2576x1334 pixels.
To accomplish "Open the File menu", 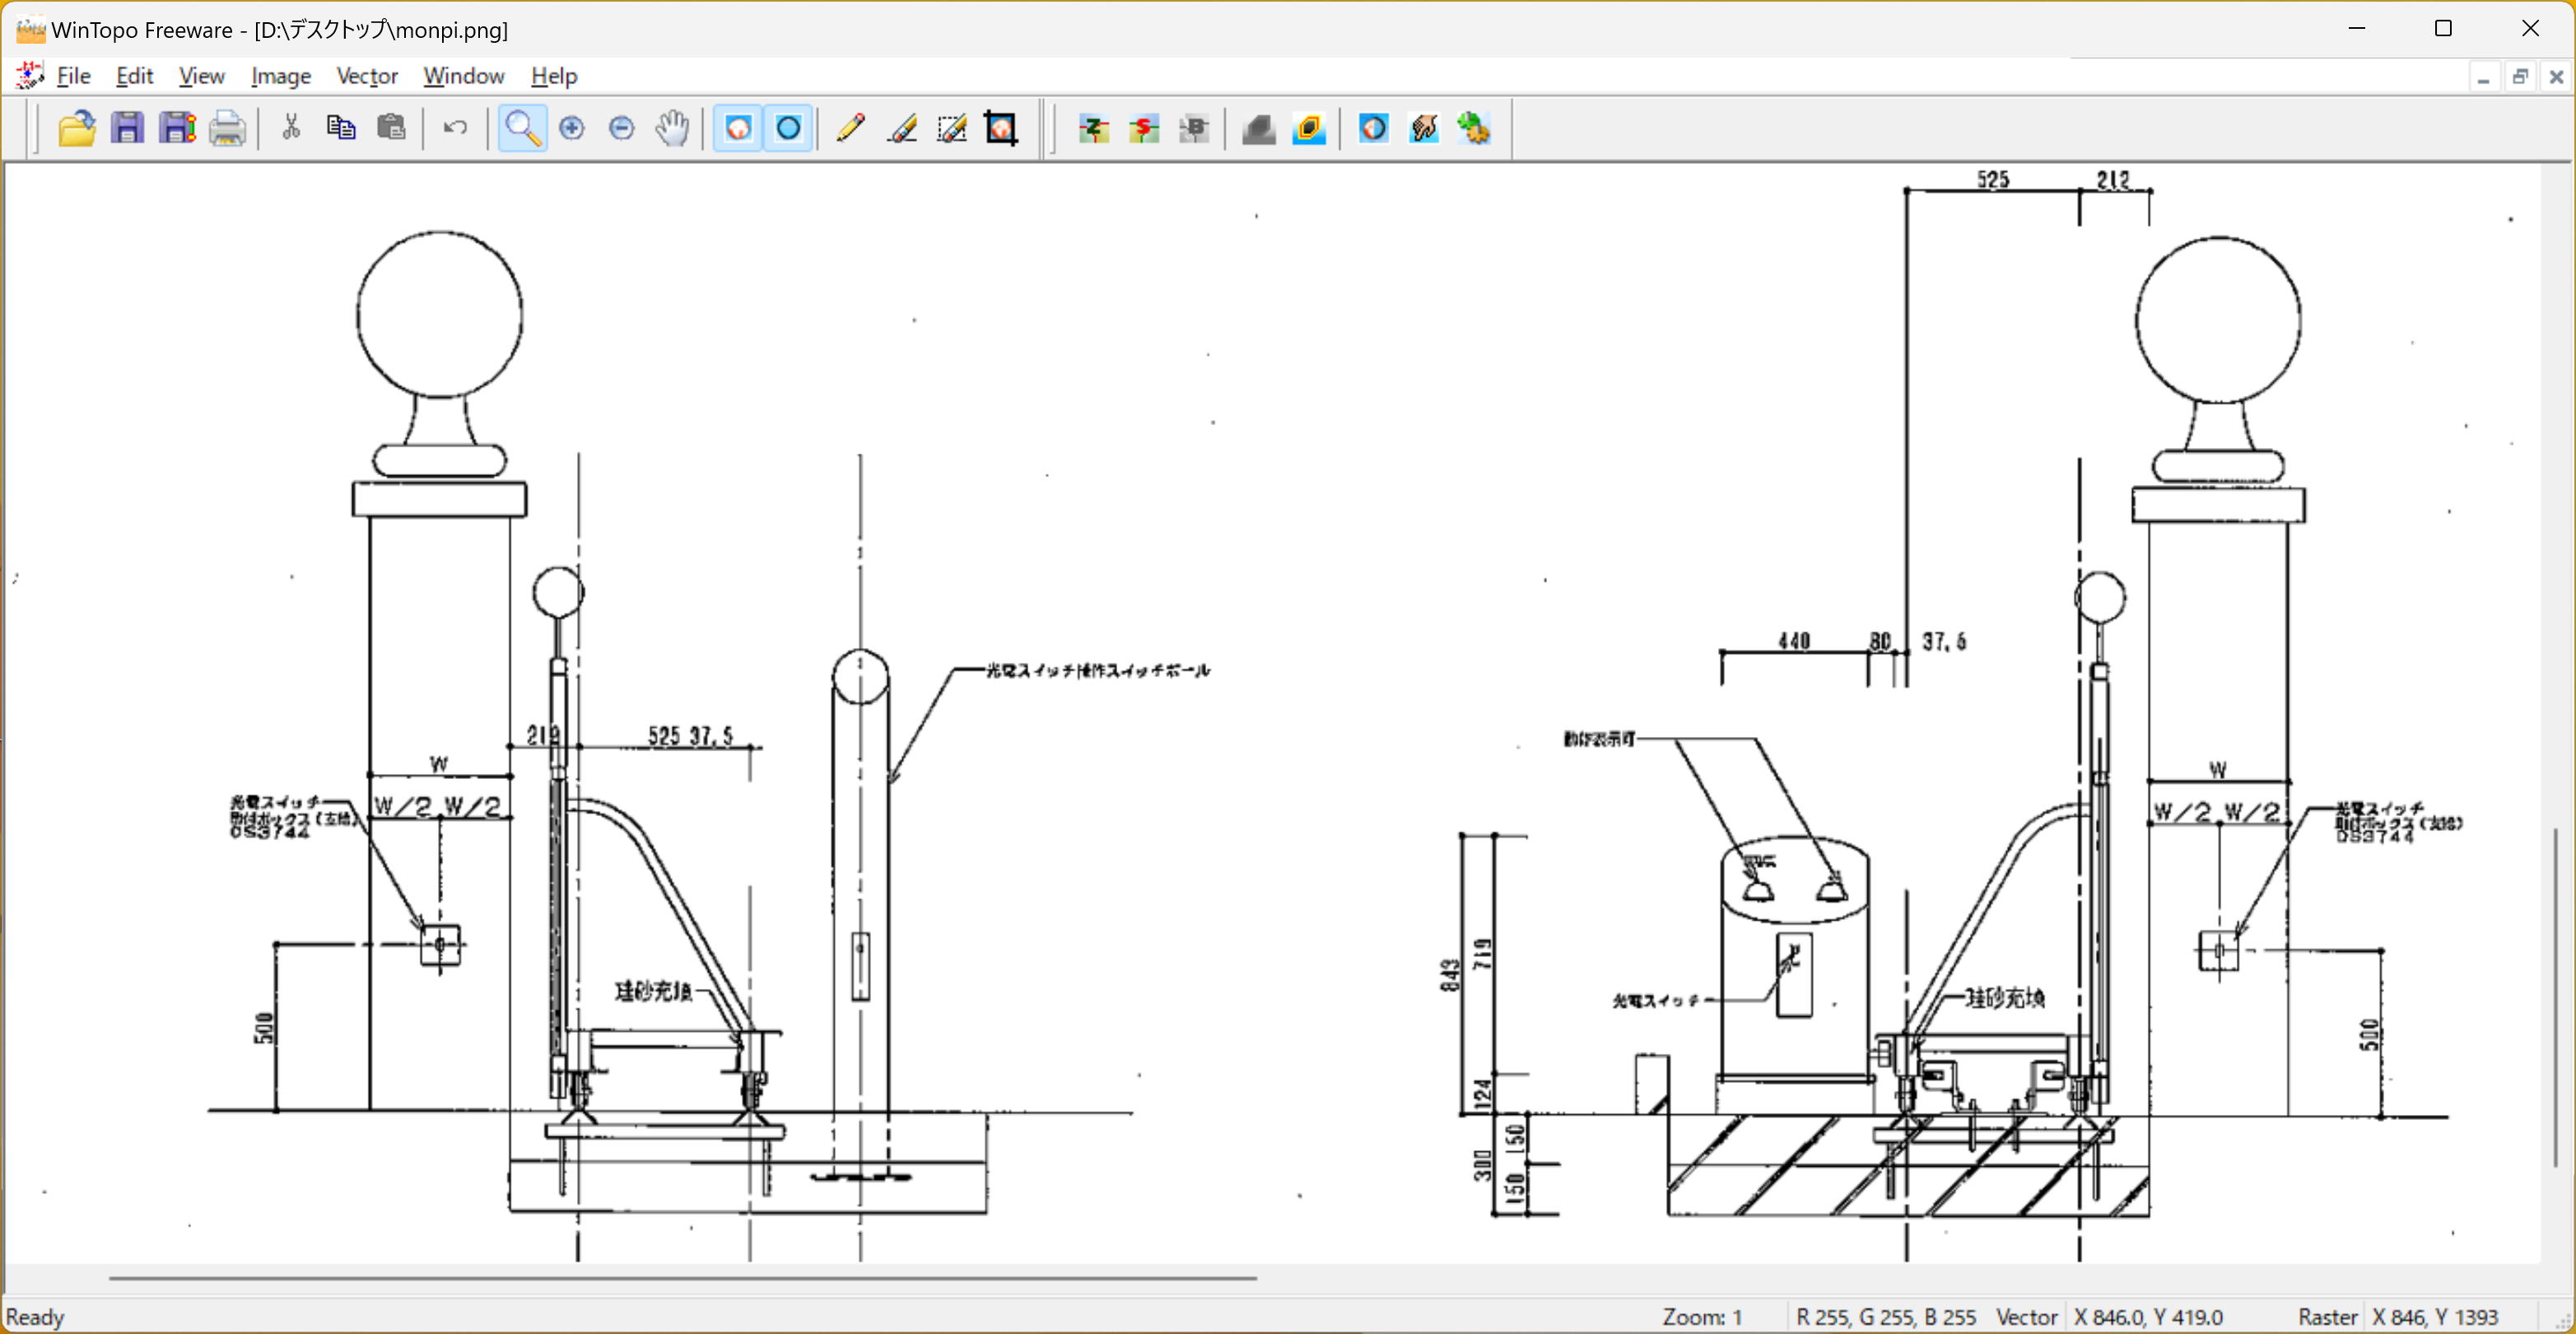I will [73, 76].
